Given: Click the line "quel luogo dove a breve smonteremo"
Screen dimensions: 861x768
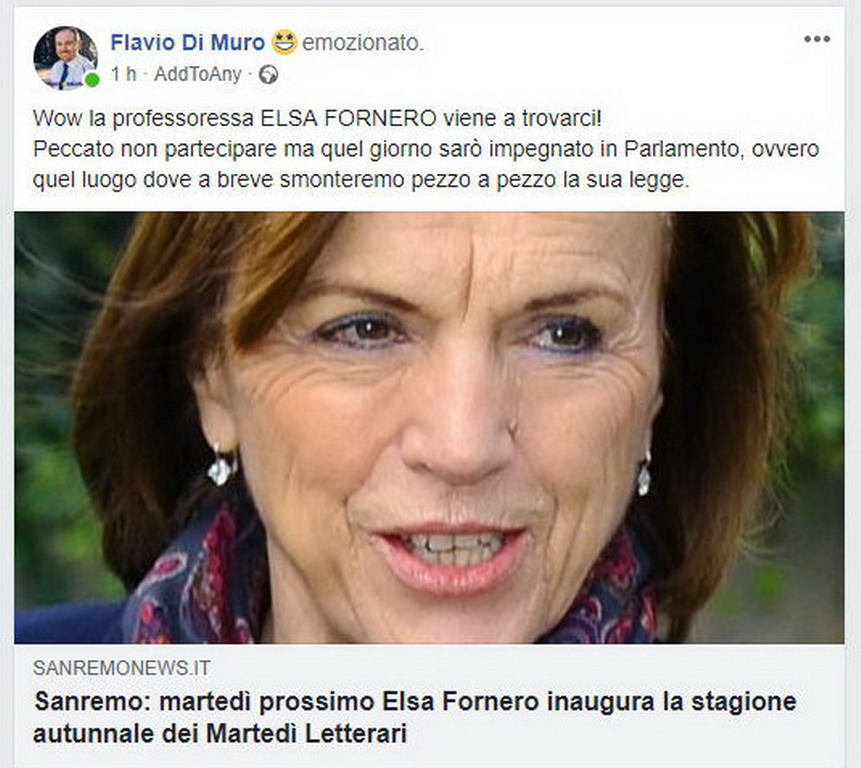Looking at the screenshot, I should click(x=361, y=180).
